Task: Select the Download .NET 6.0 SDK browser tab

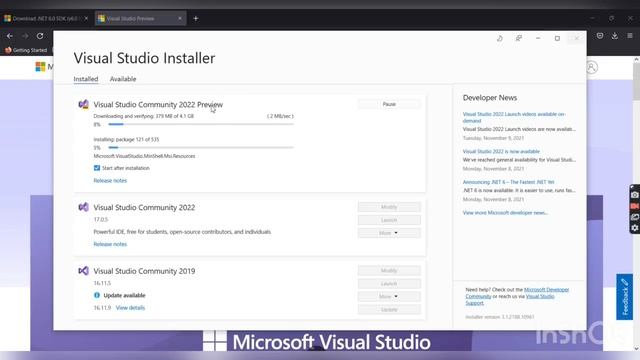Action: tap(46, 18)
